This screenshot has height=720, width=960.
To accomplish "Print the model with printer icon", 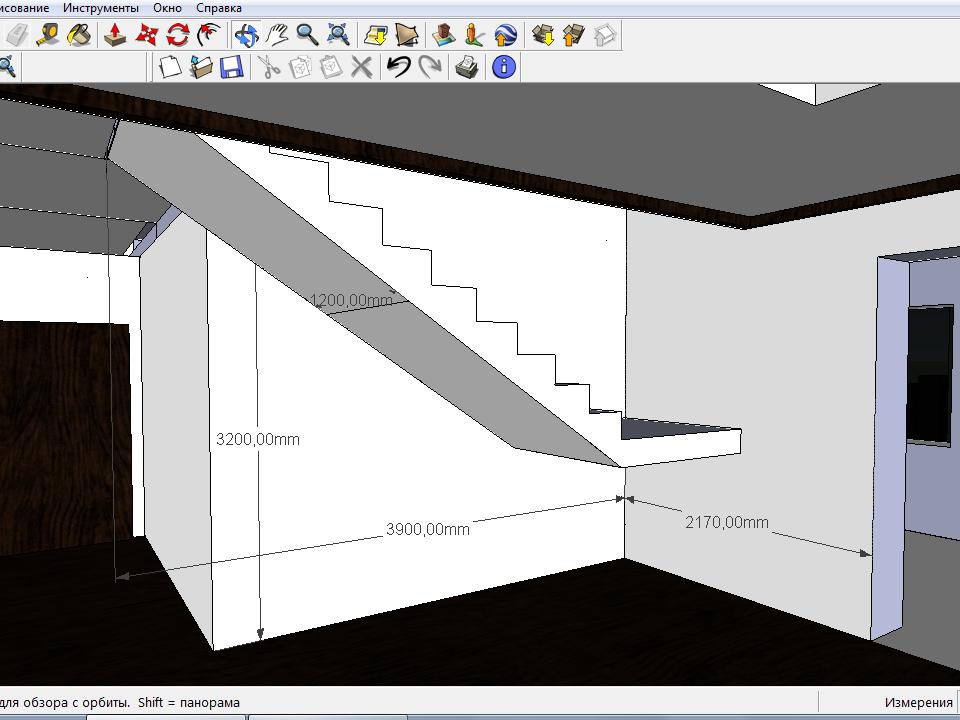I will tap(467, 67).
